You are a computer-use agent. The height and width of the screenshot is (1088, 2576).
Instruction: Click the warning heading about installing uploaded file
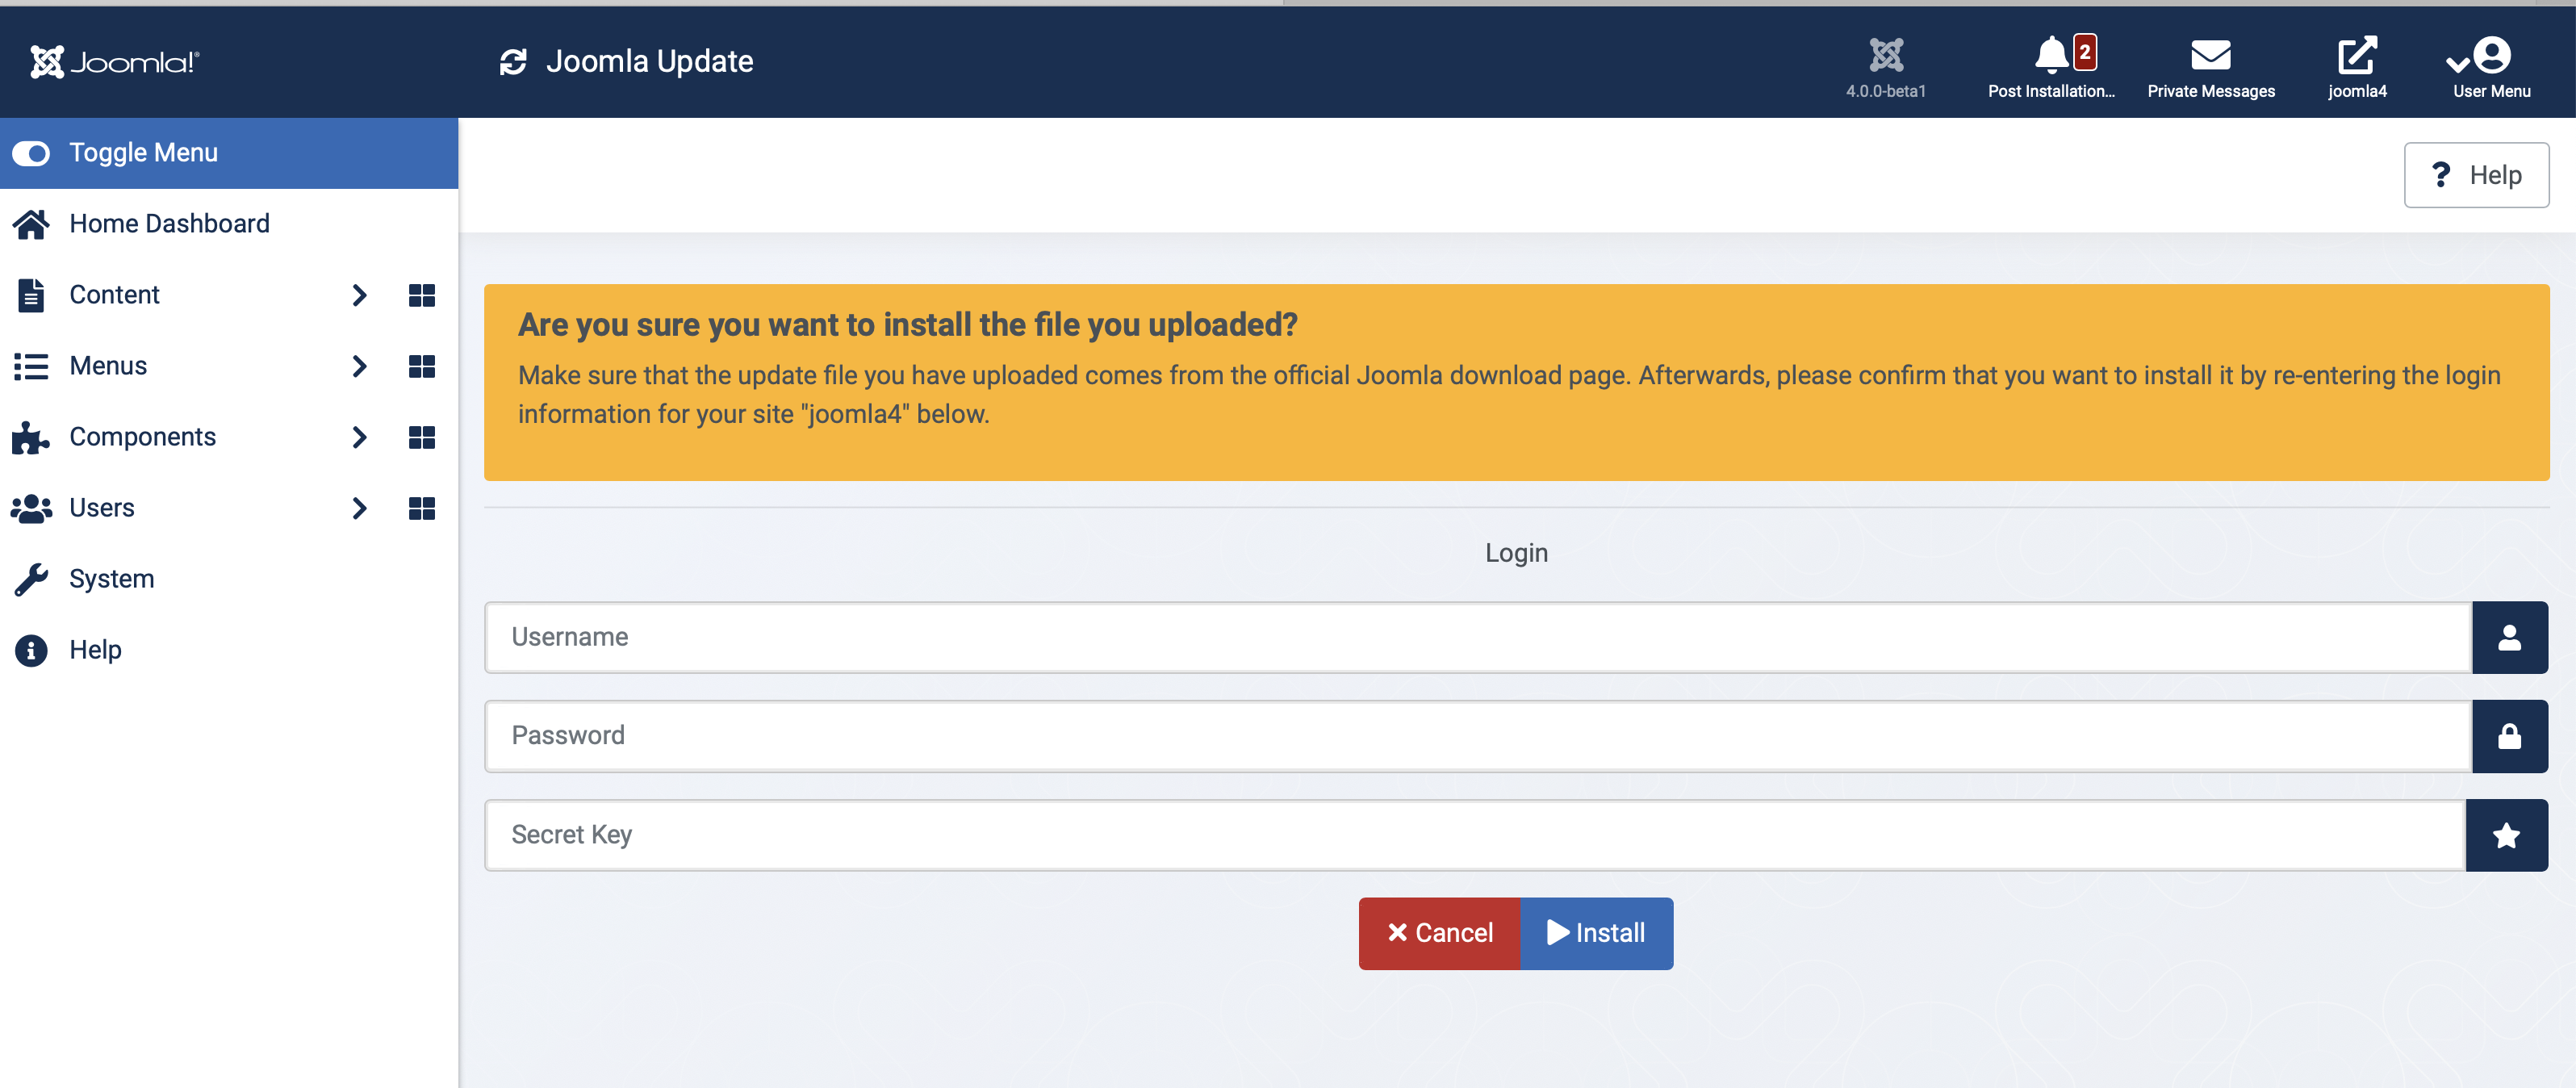point(907,324)
